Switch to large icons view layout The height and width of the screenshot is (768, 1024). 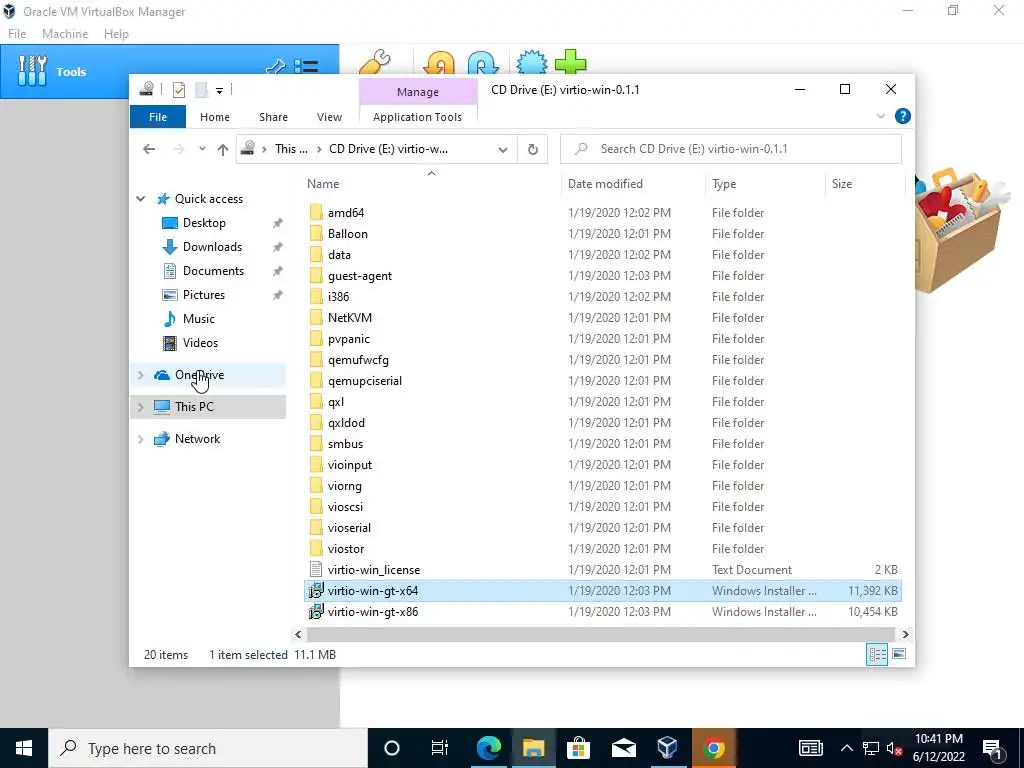coord(899,654)
